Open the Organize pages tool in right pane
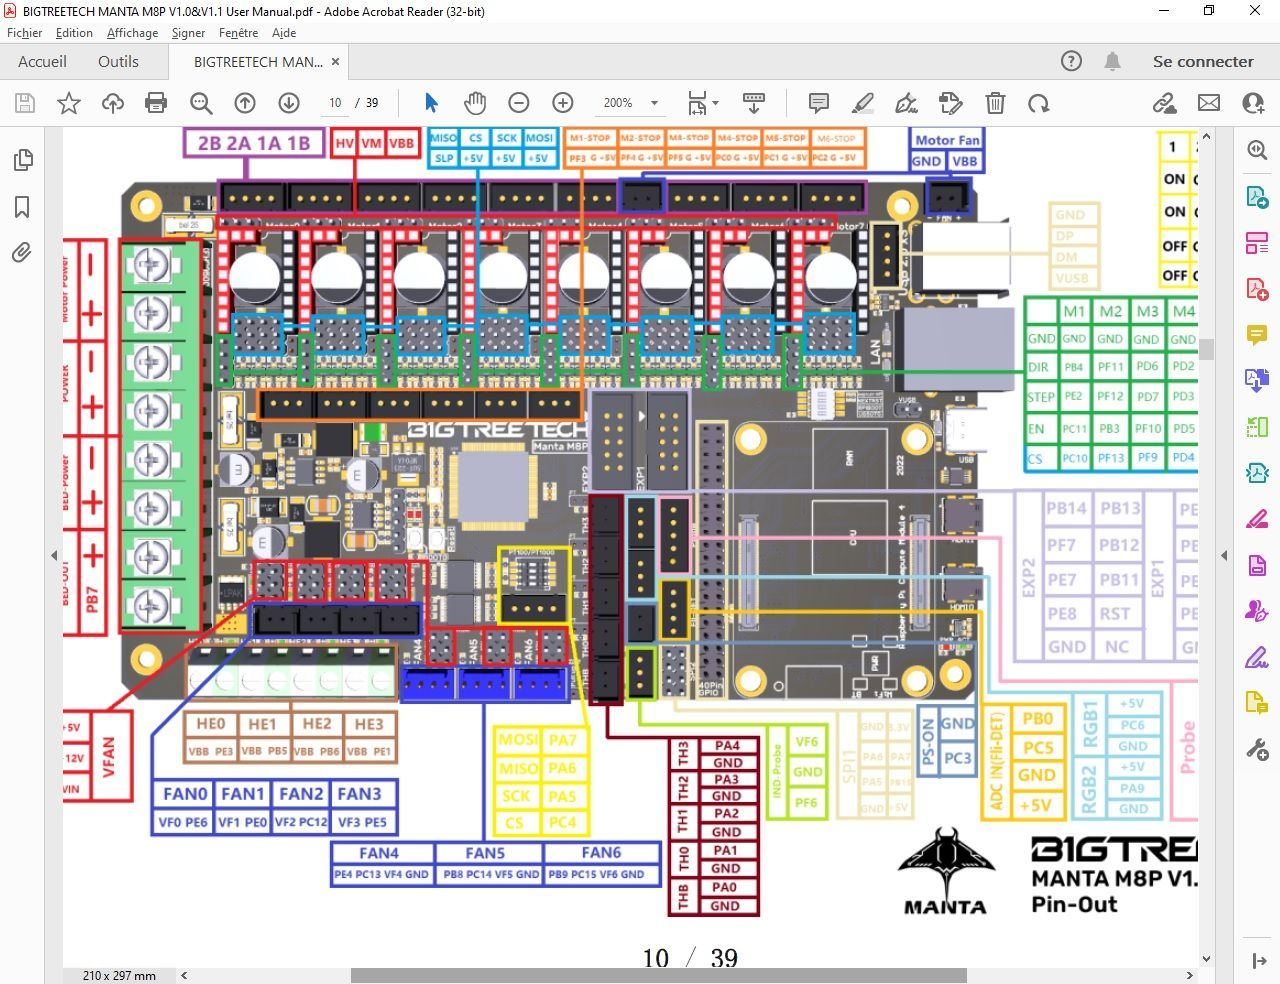 coord(1257,242)
